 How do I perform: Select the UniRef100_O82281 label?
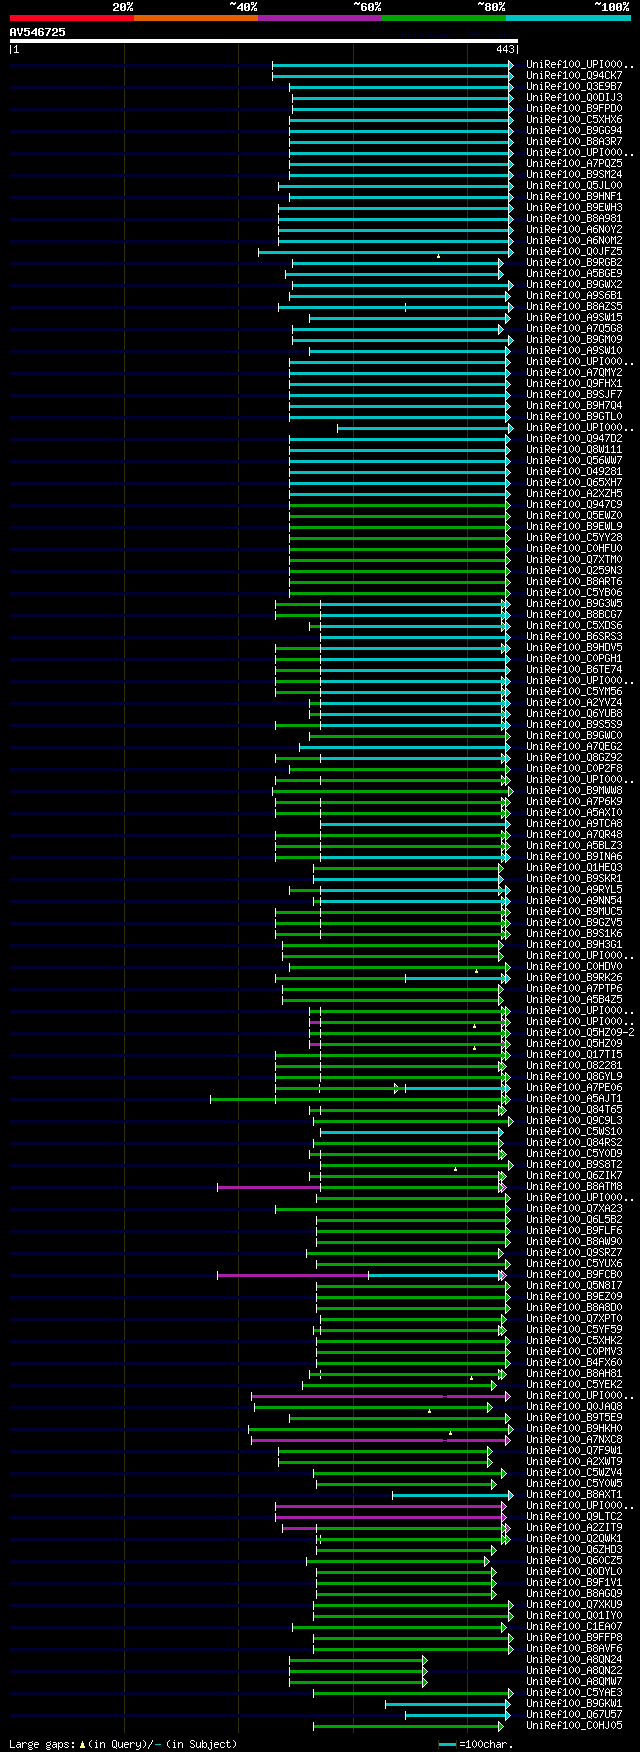pyautogui.click(x=574, y=1065)
